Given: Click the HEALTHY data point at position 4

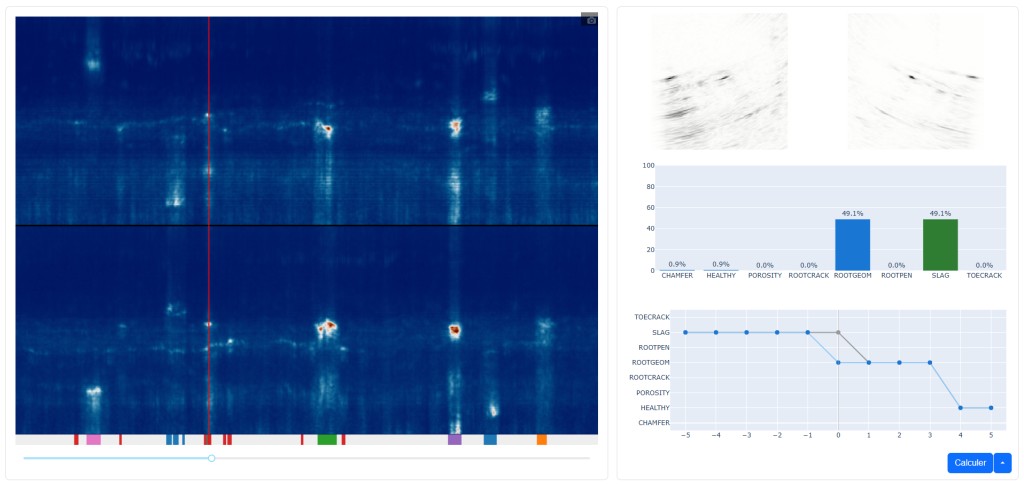Looking at the screenshot, I should pos(960,408).
